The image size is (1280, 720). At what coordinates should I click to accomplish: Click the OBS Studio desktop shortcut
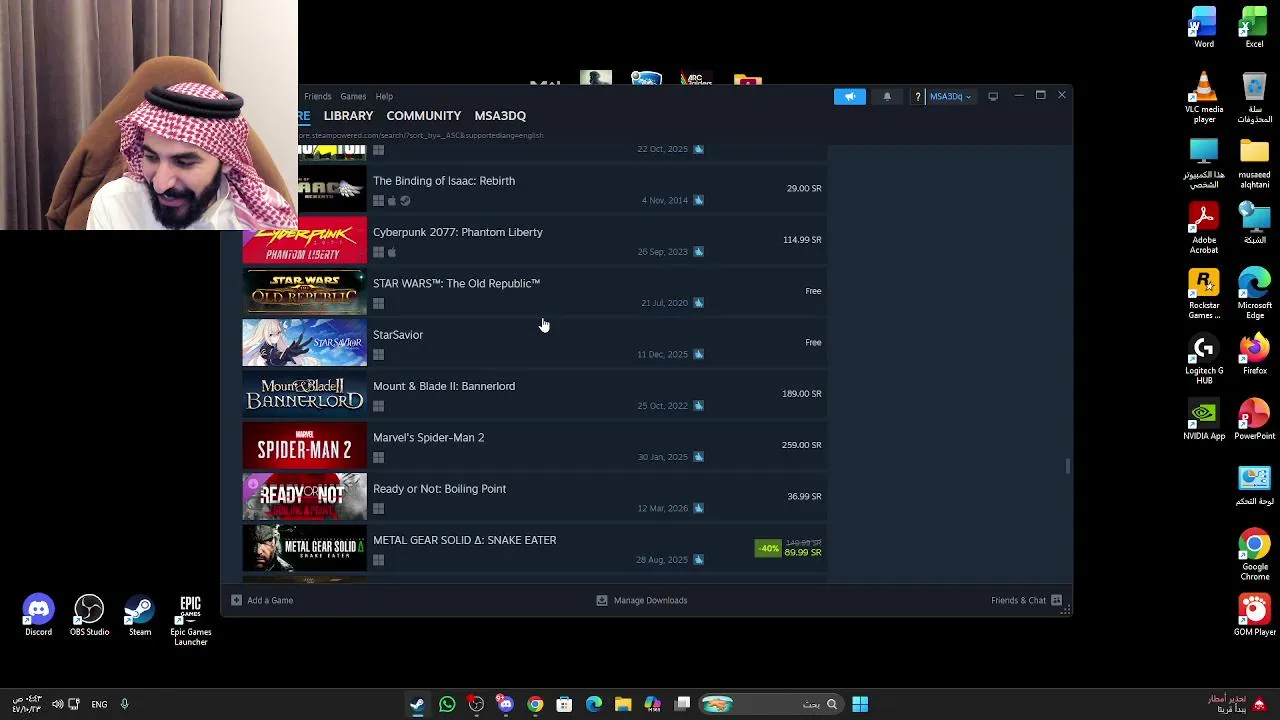point(89,615)
